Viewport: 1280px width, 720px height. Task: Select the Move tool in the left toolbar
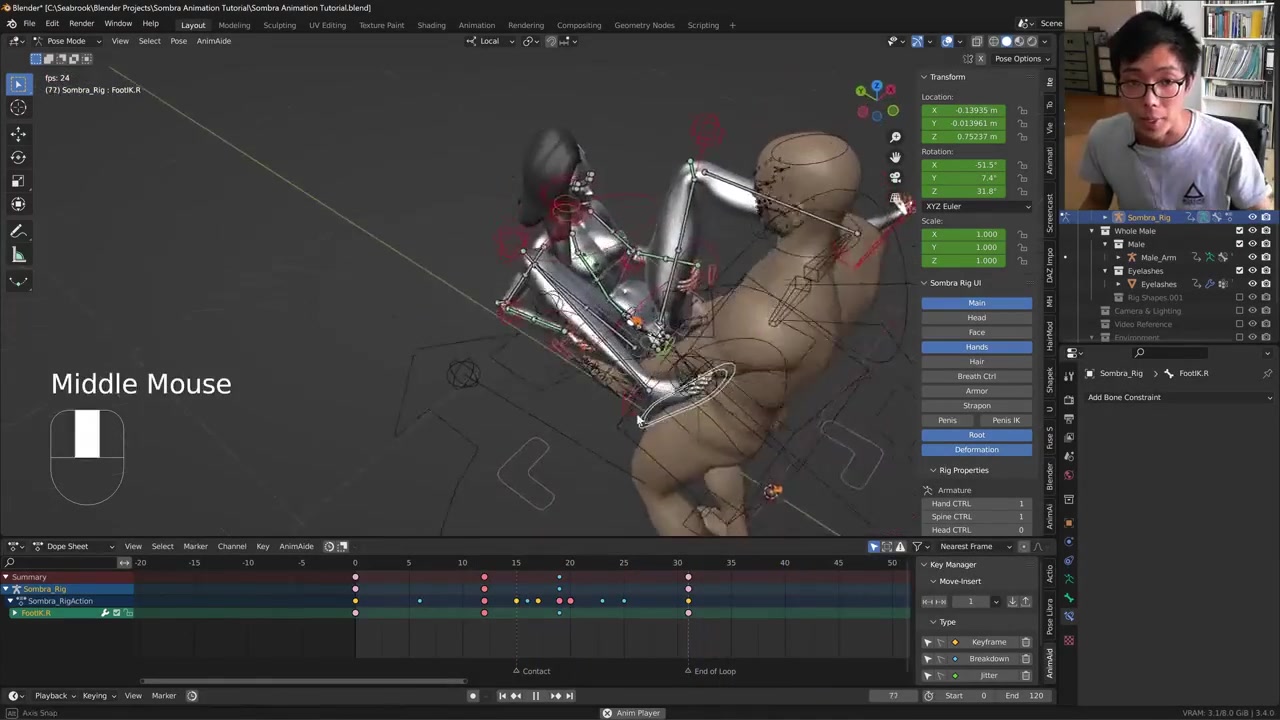[18, 133]
